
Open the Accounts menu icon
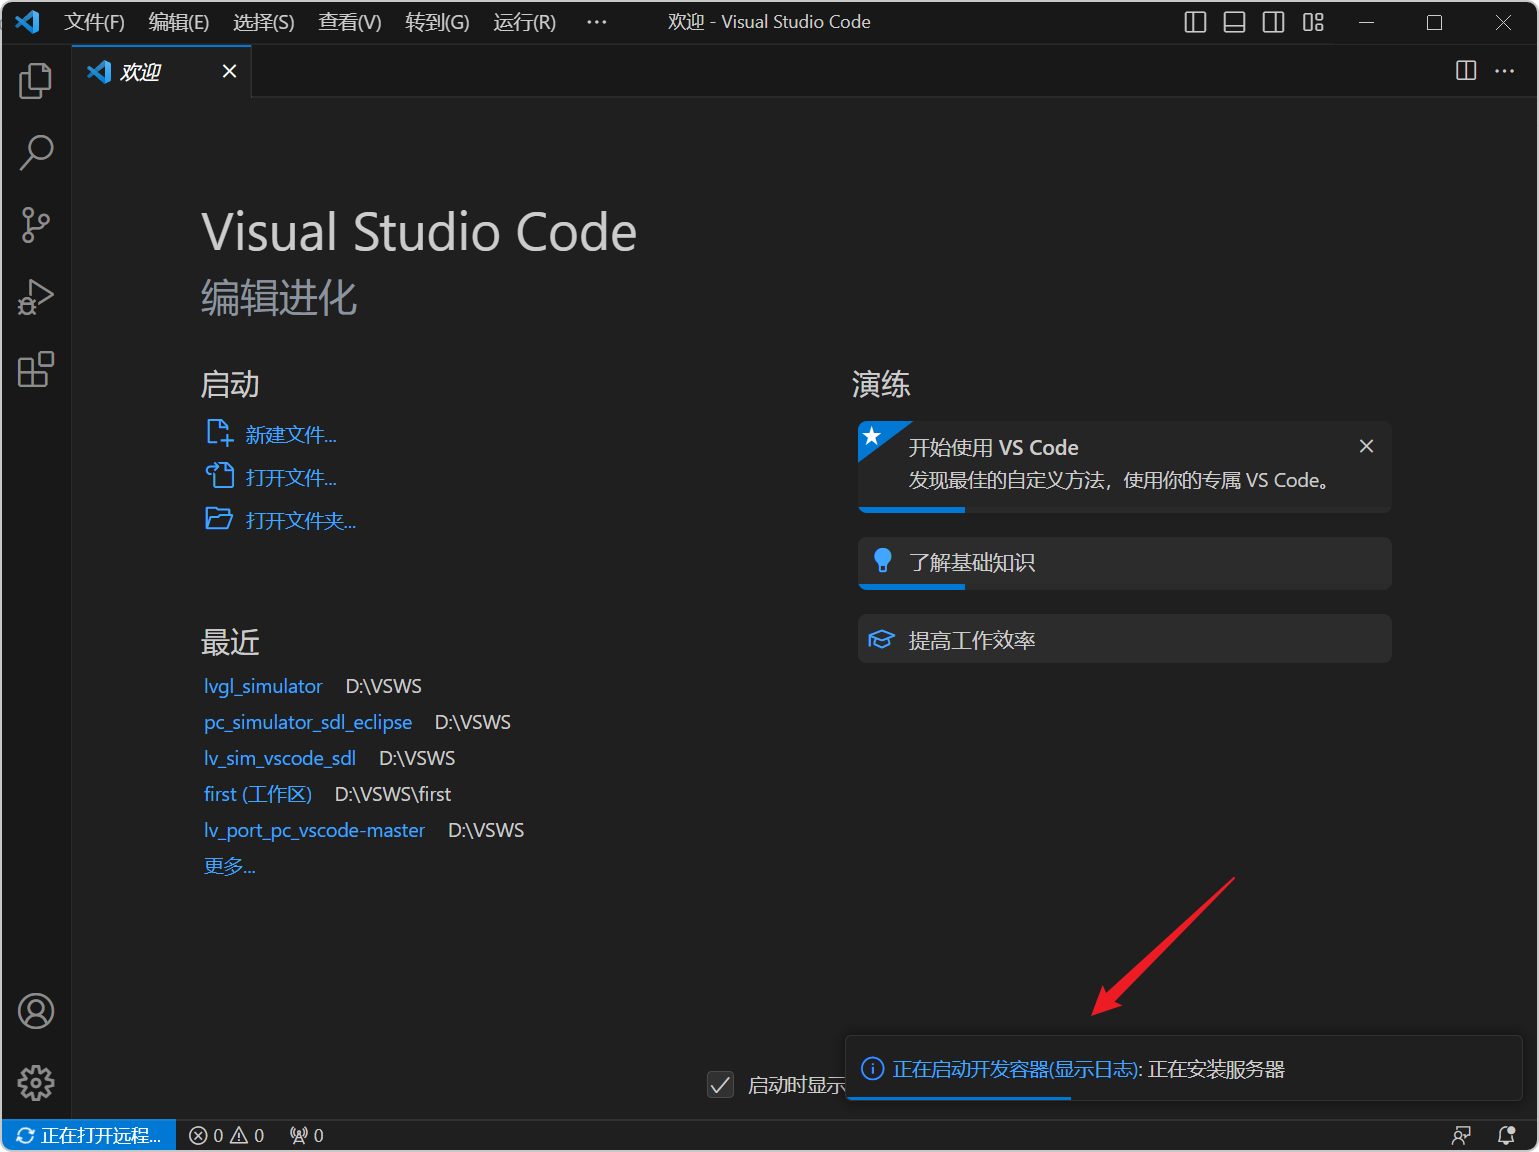tap(36, 1011)
